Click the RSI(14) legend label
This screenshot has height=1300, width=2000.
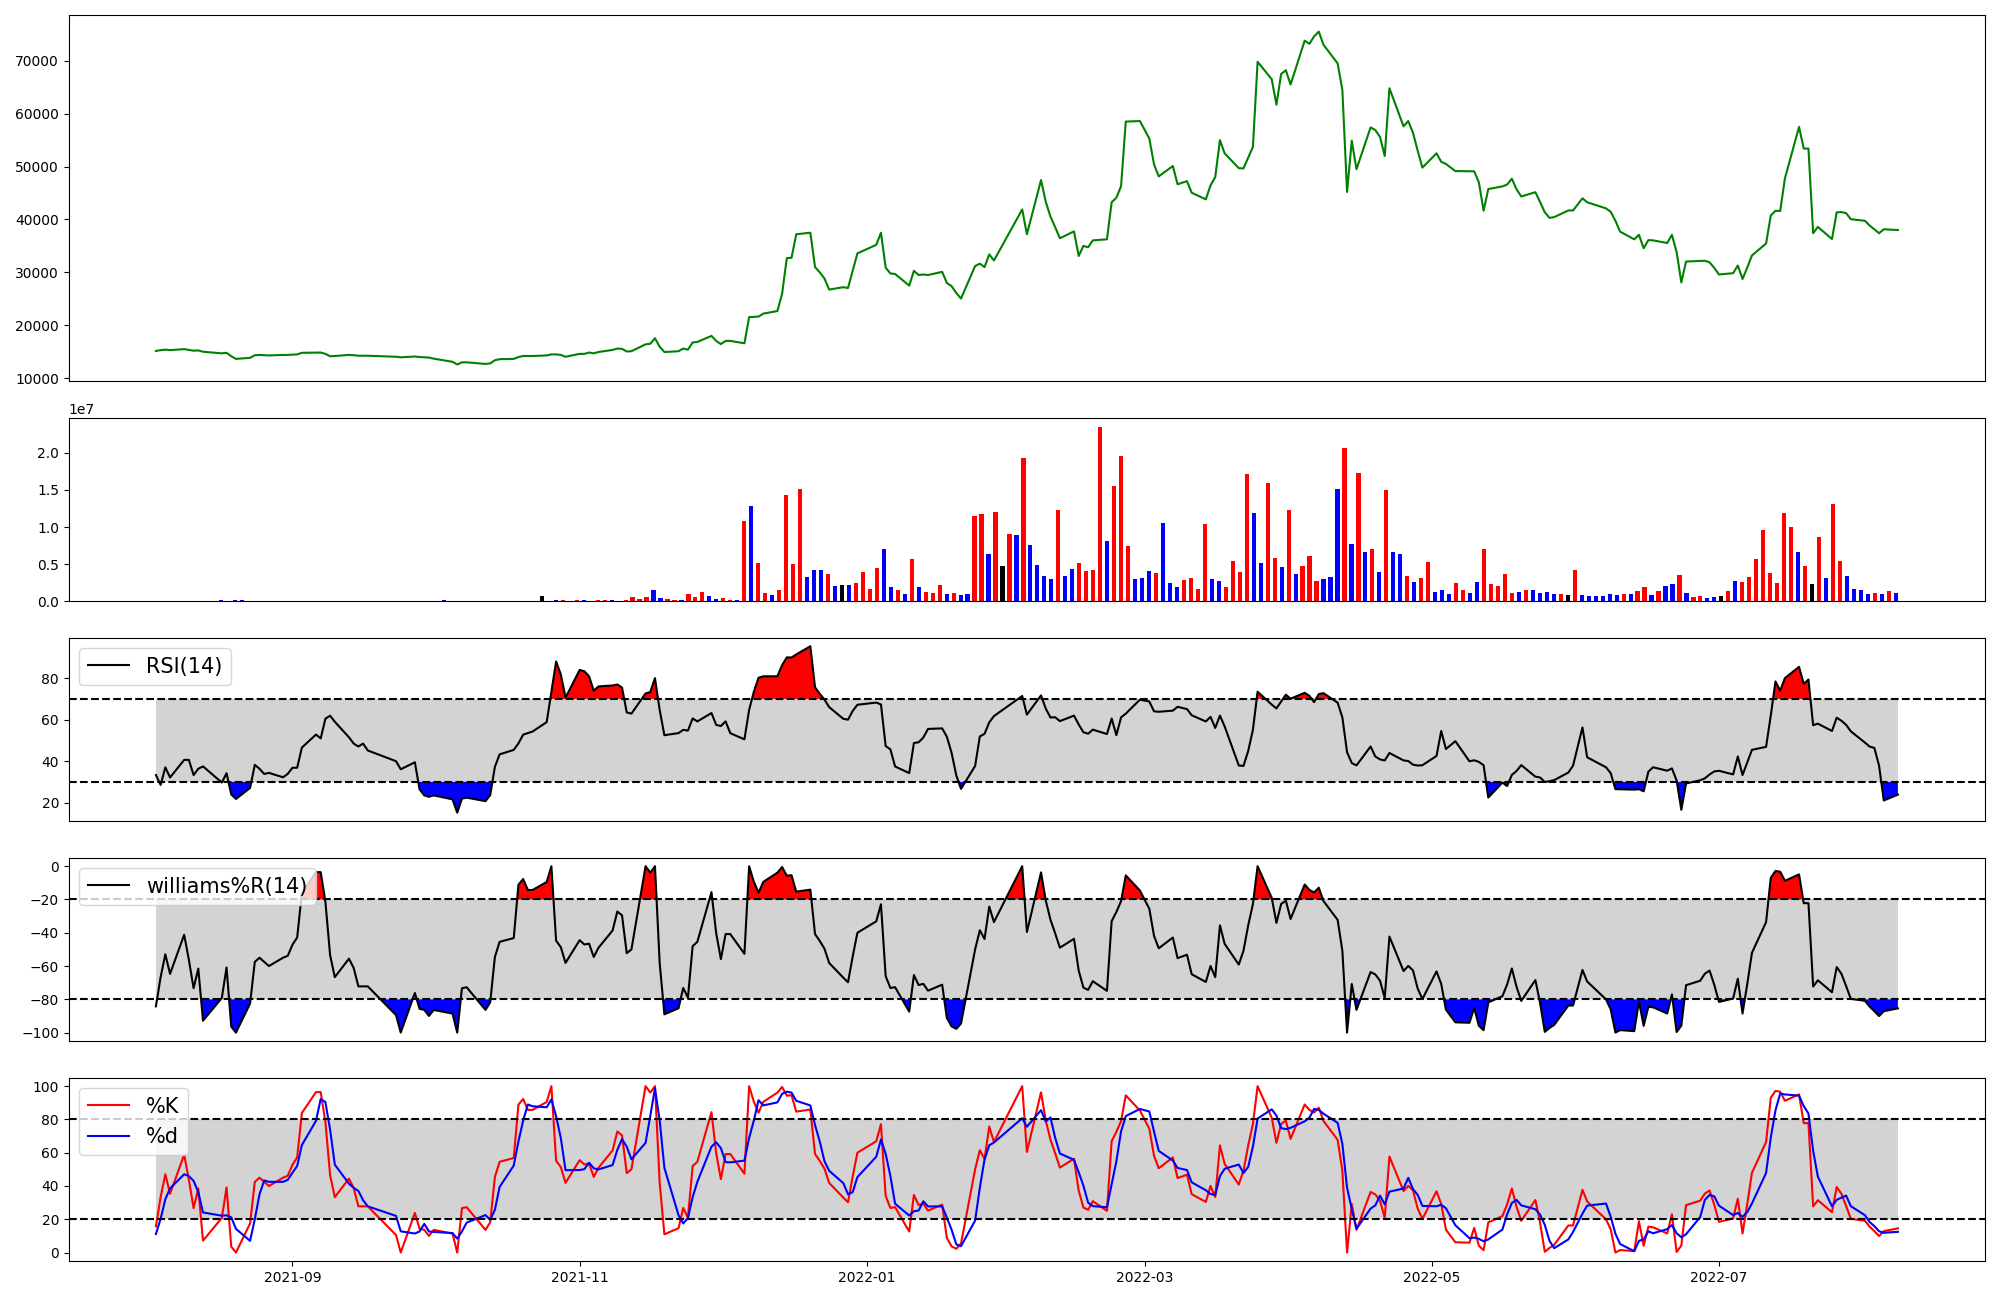(184, 666)
